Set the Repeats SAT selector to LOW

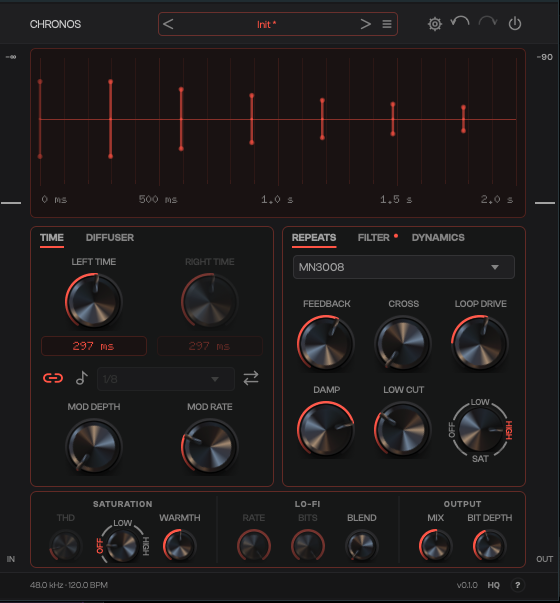click(480, 402)
